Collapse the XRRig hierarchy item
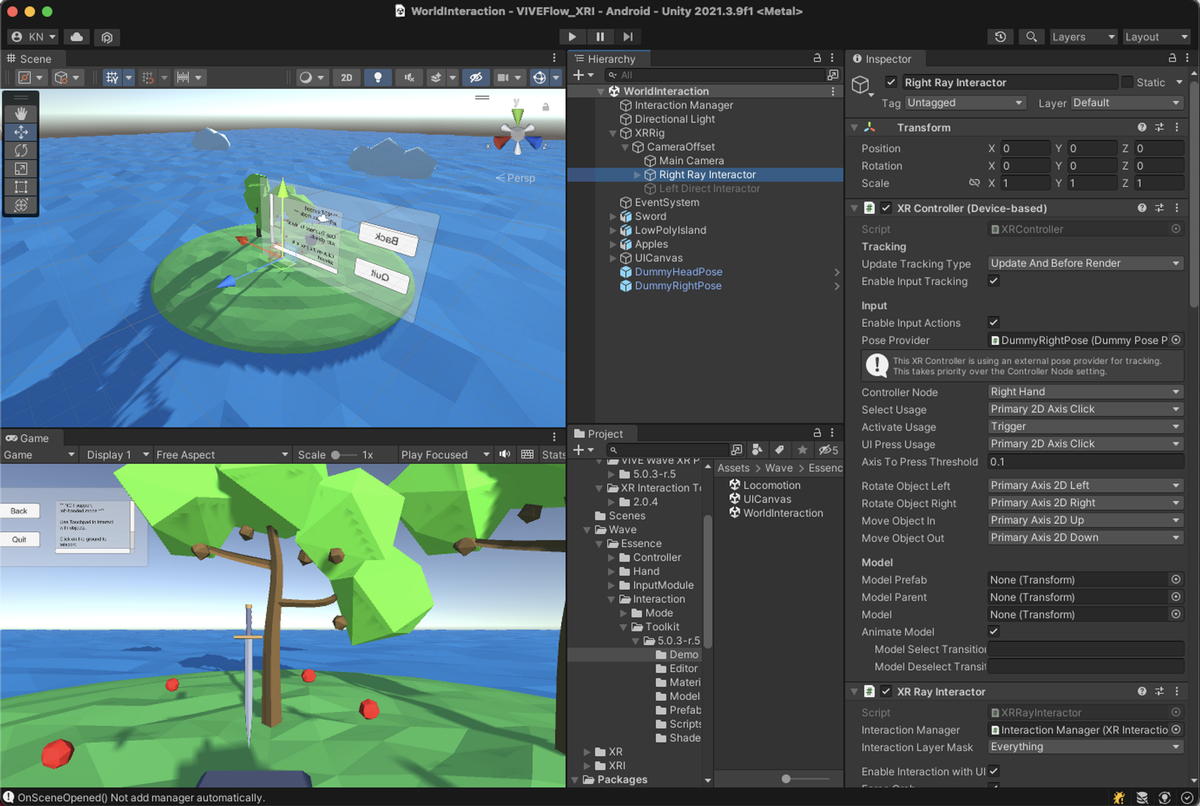Viewport: 1200px width, 806px height. [x=614, y=133]
